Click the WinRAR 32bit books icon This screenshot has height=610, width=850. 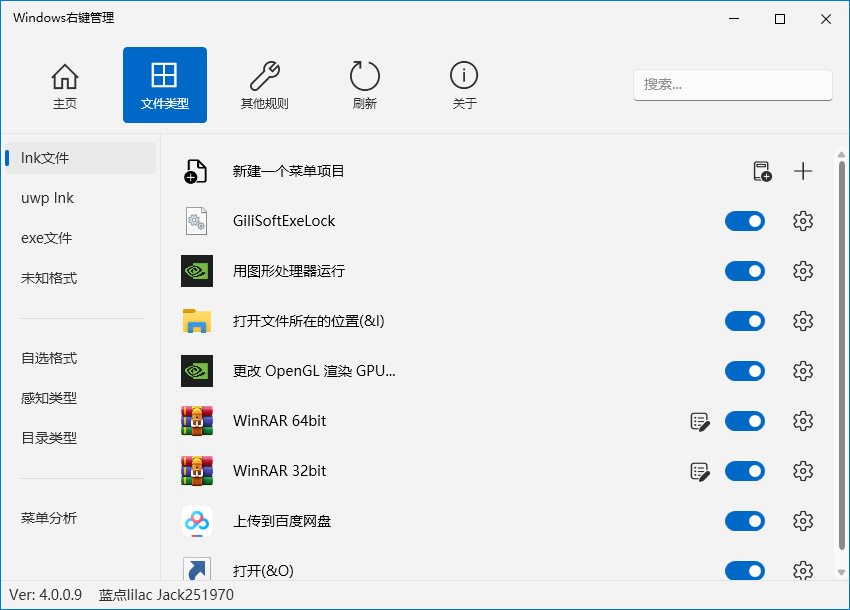pyautogui.click(x=197, y=471)
